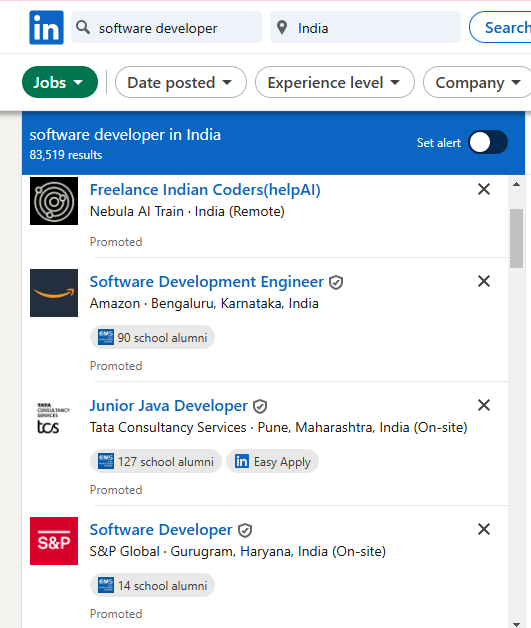This screenshot has width=531, height=628.
Task: Dismiss the Freelance Indian Coders job
Action: [x=484, y=189]
